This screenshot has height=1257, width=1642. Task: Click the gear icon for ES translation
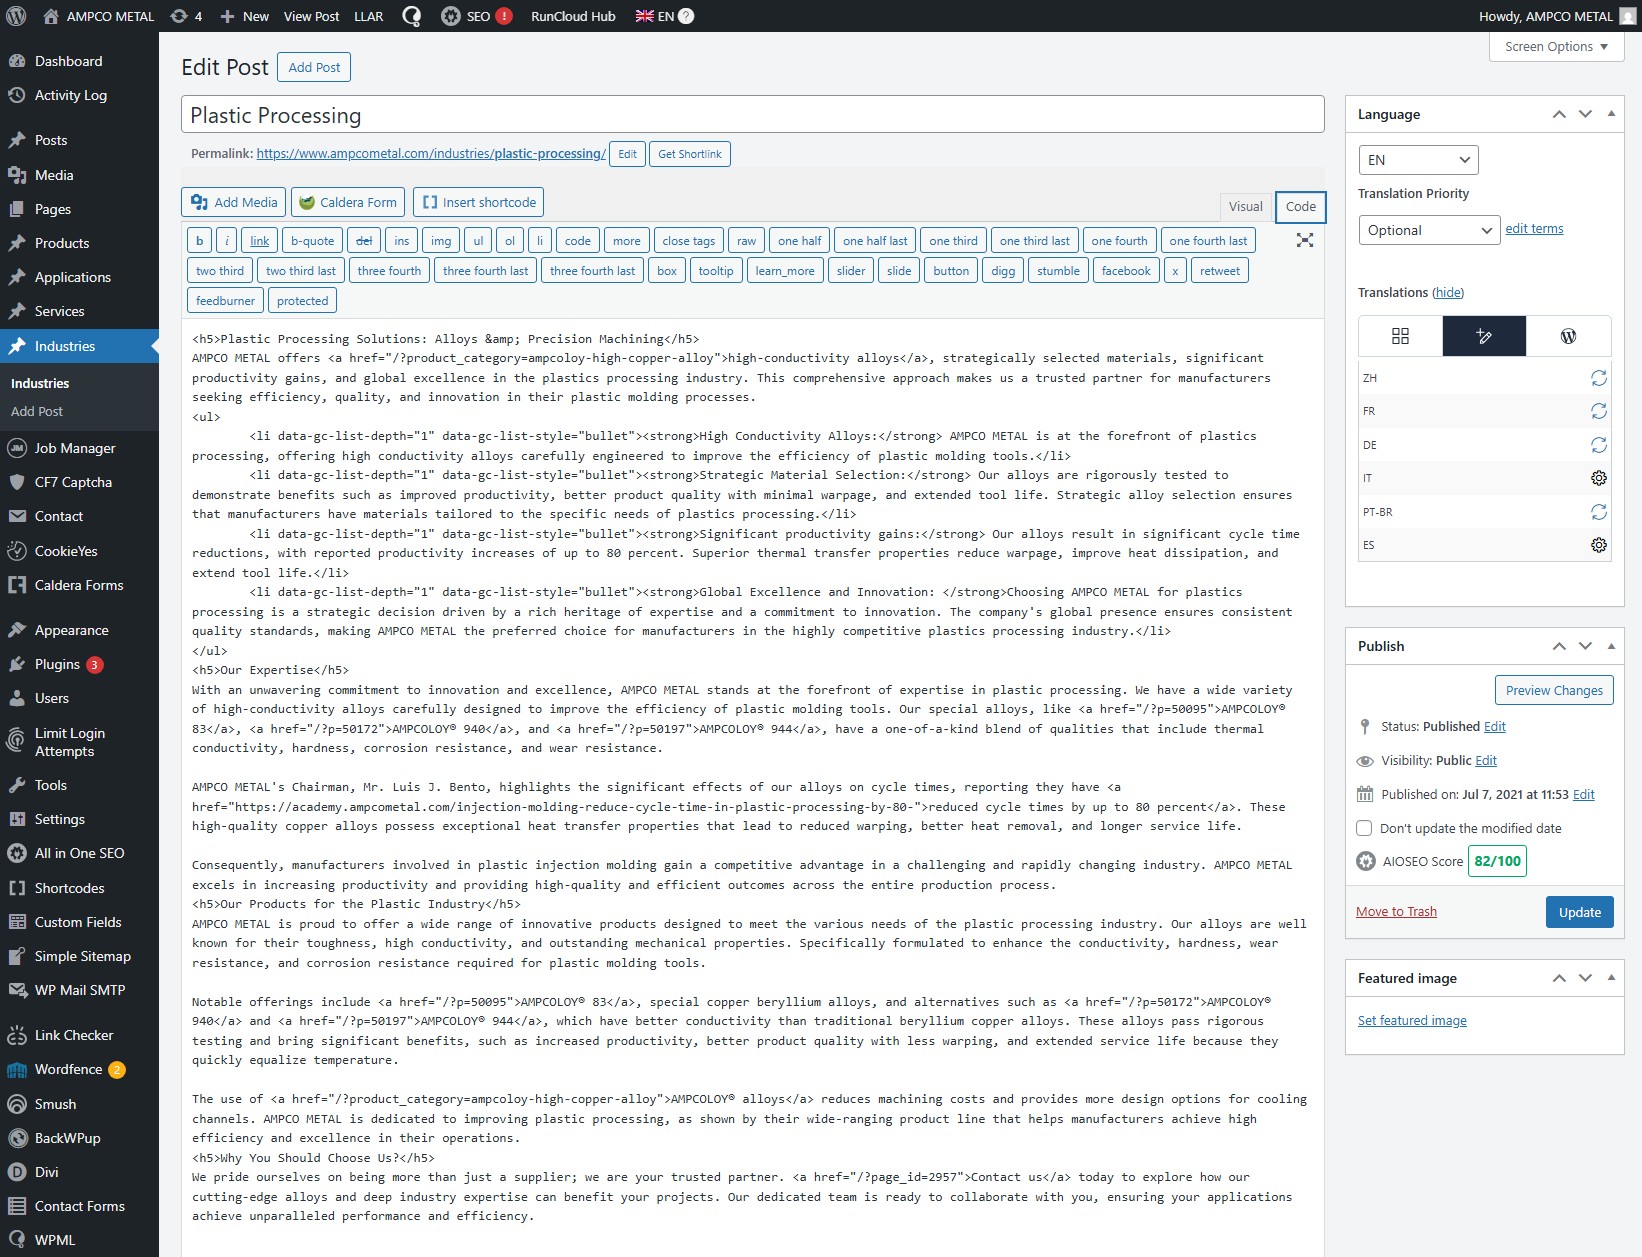pos(1599,545)
